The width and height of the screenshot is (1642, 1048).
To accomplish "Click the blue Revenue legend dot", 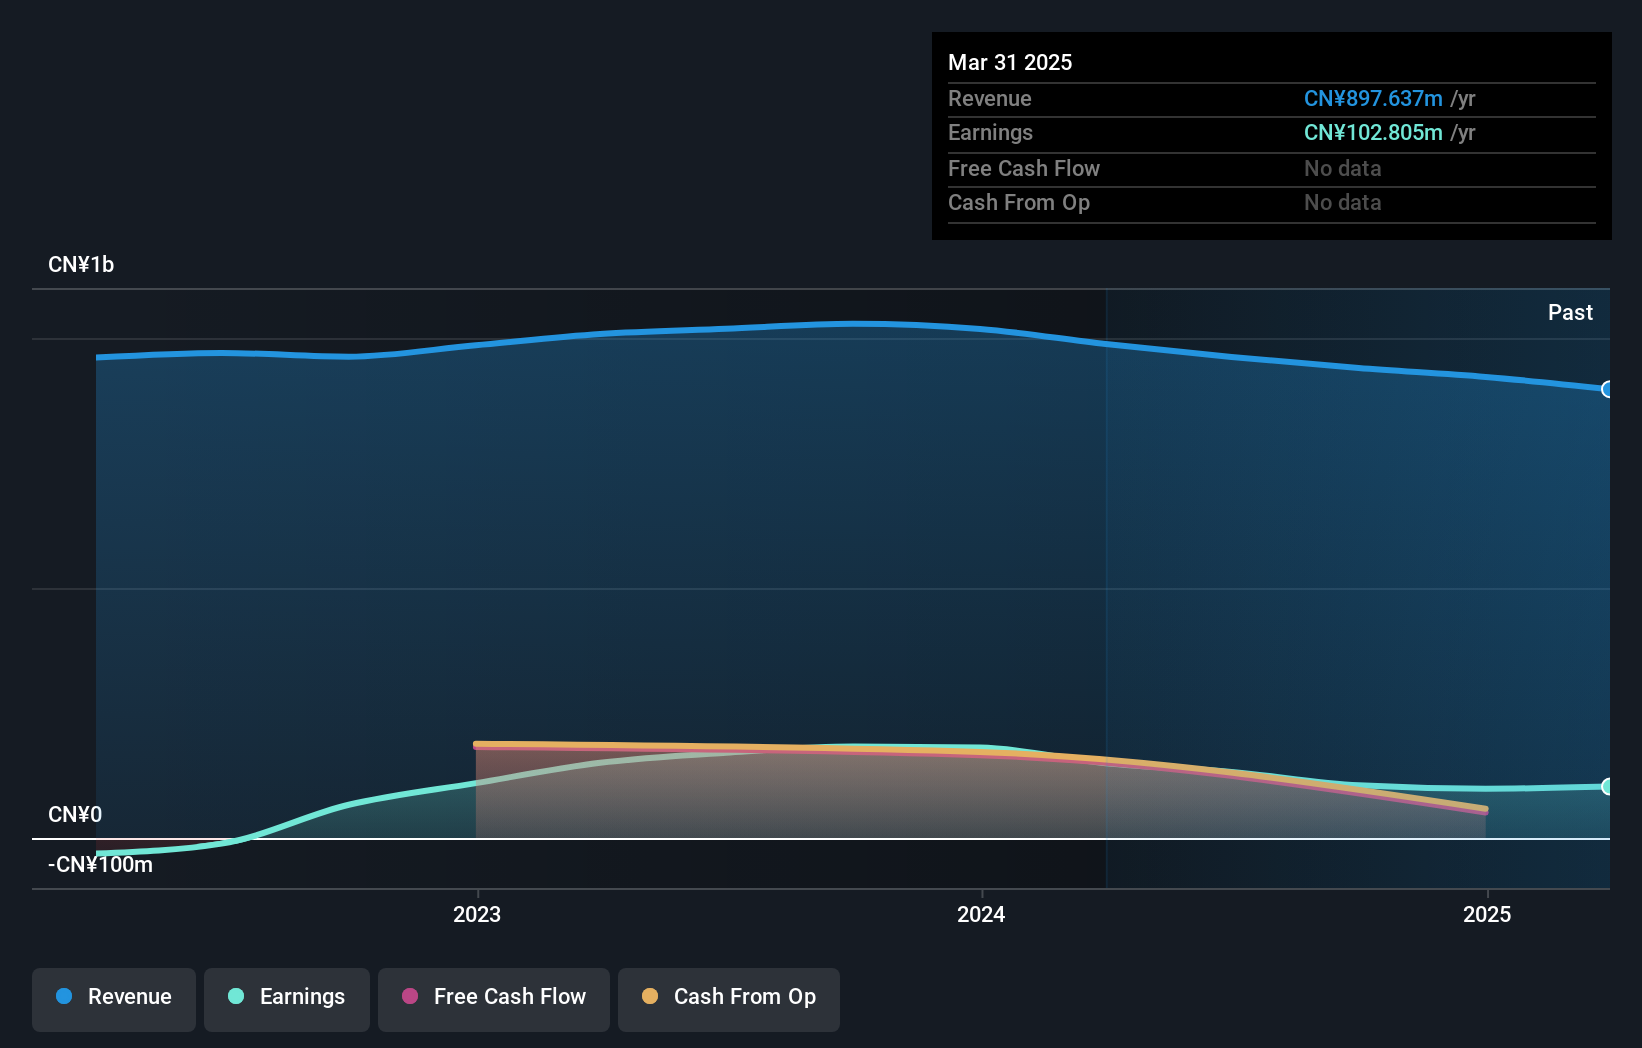I will tap(64, 996).
